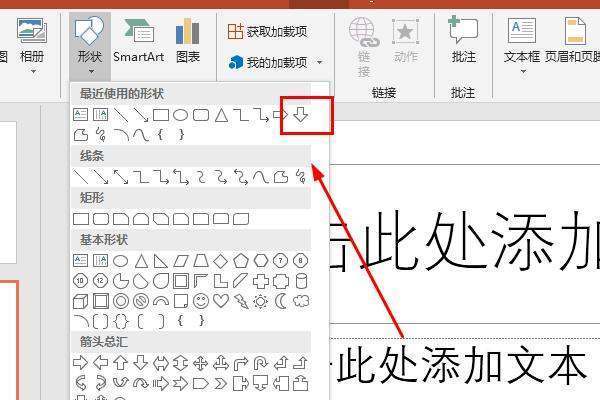
Task: Select the ellipse in 最近使用的形状
Action: [x=180, y=115]
